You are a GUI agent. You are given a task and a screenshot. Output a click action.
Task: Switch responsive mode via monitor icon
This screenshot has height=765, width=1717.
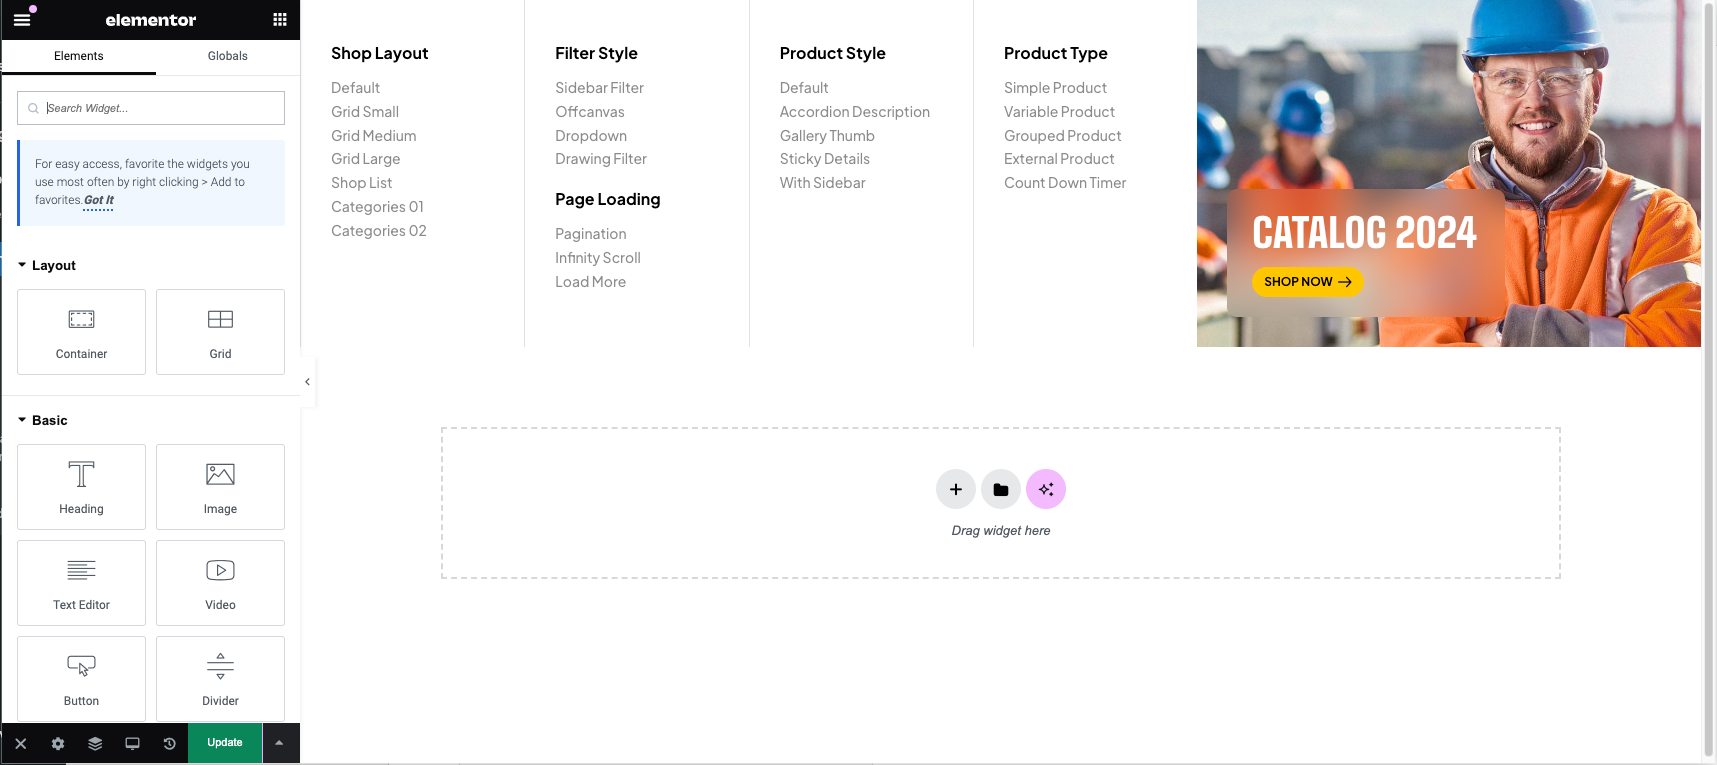pos(132,744)
